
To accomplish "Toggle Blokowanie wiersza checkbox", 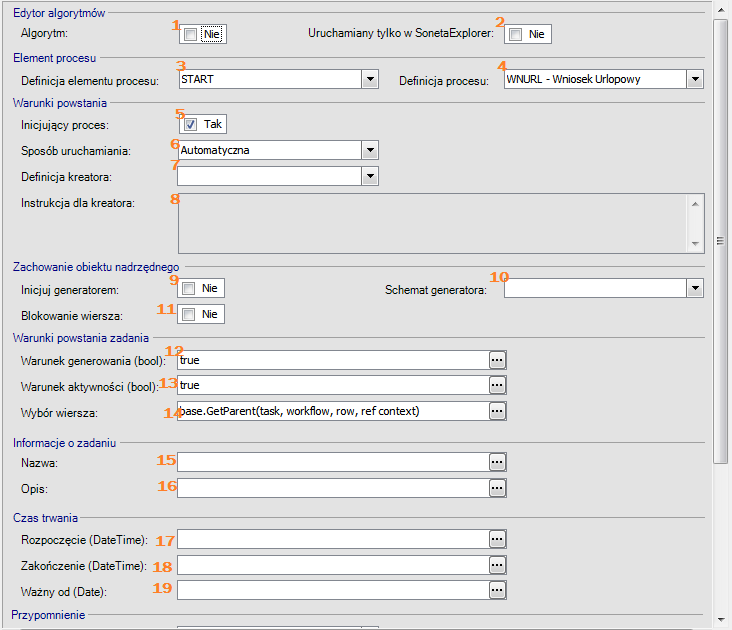I will click(x=189, y=315).
